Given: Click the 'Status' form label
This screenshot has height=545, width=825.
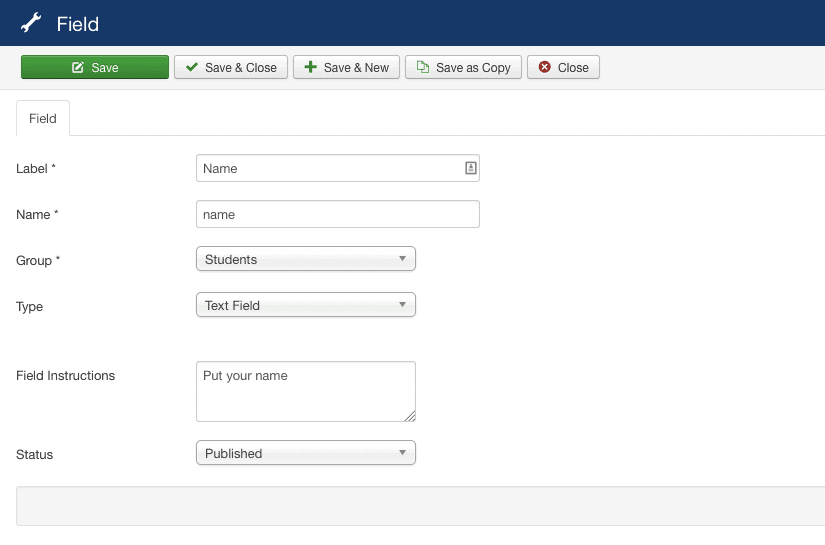Looking at the screenshot, I should point(35,454).
